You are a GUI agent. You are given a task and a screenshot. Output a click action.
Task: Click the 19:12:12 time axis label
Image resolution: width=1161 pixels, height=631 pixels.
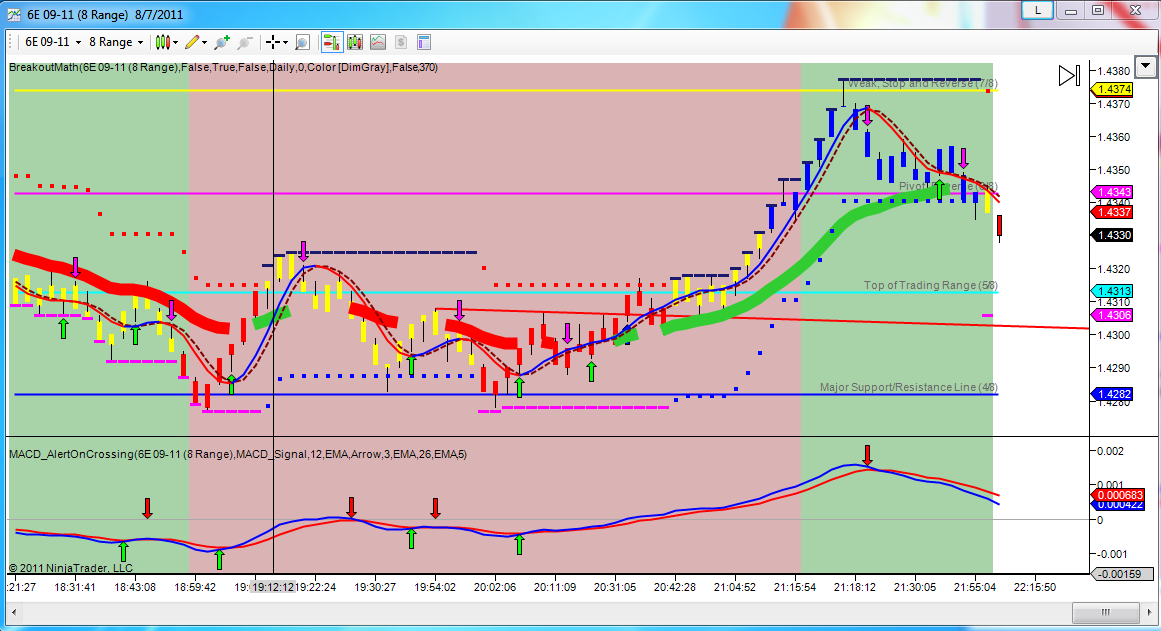point(272,587)
